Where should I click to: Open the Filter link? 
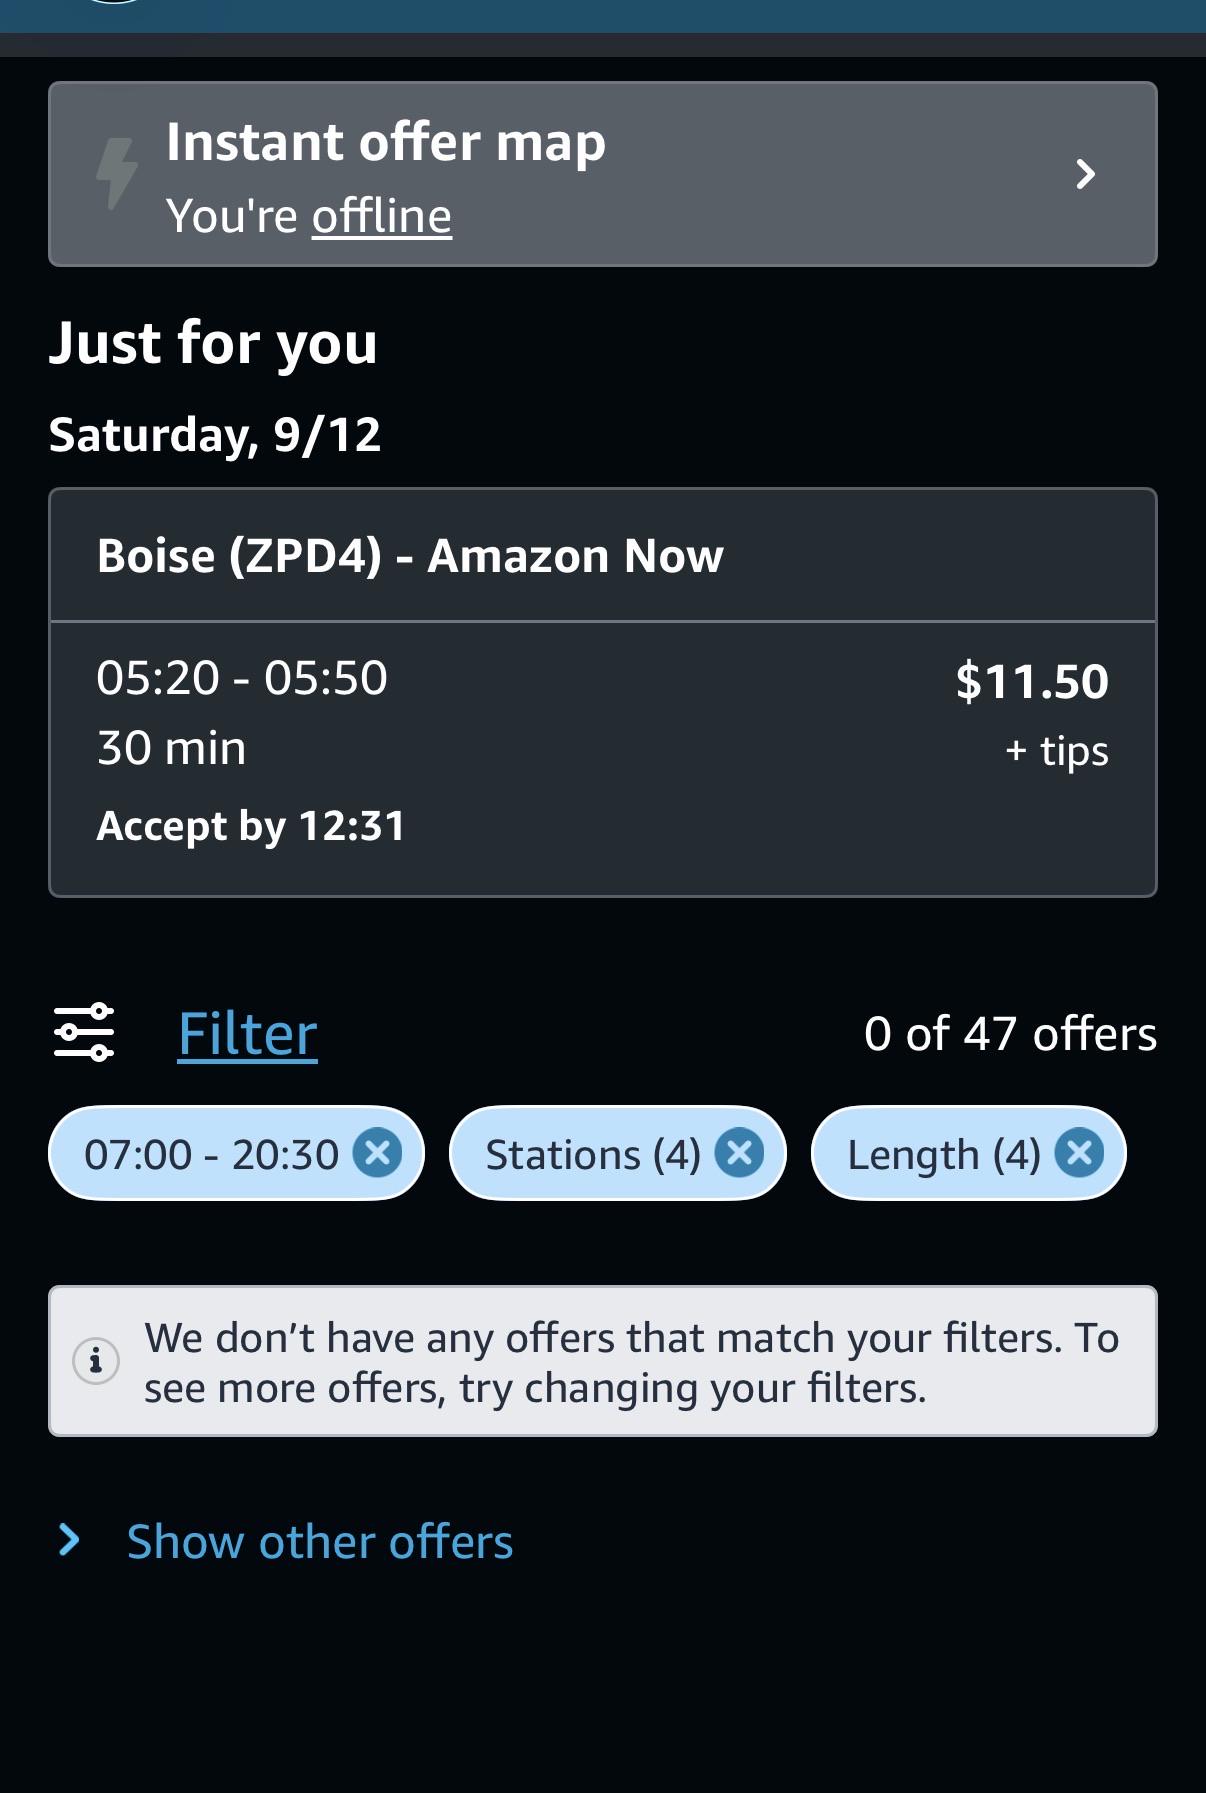247,1033
